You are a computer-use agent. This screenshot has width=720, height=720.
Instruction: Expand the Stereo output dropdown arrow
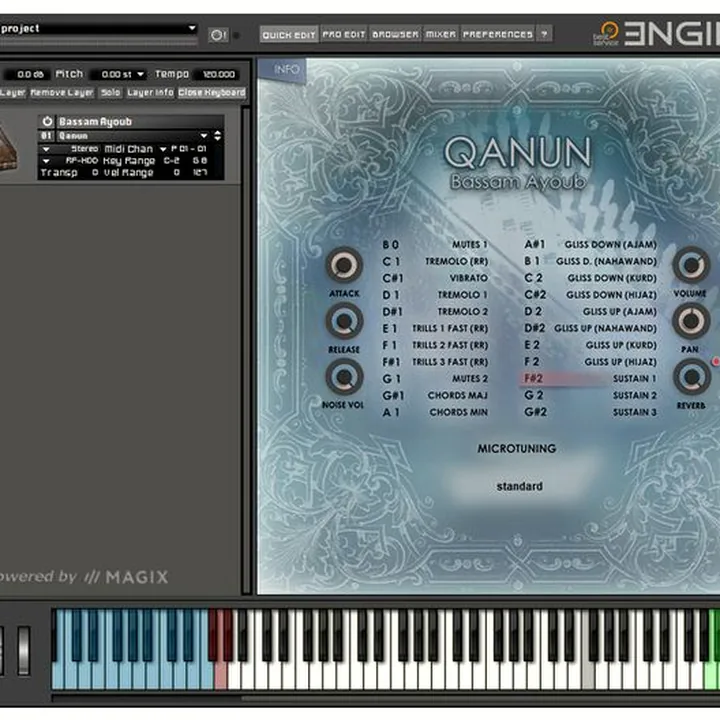point(45,149)
